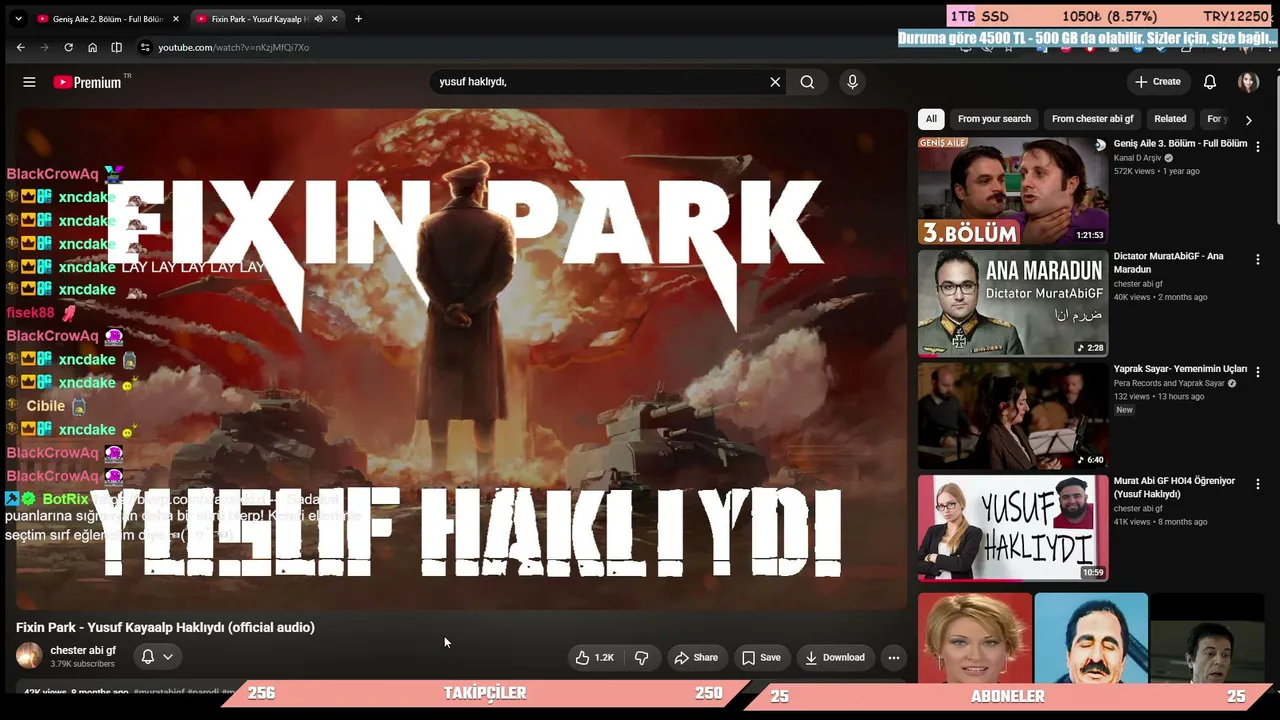The height and width of the screenshot is (720, 1280).
Task: Open the account avatar menu
Action: [x=1248, y=82]
